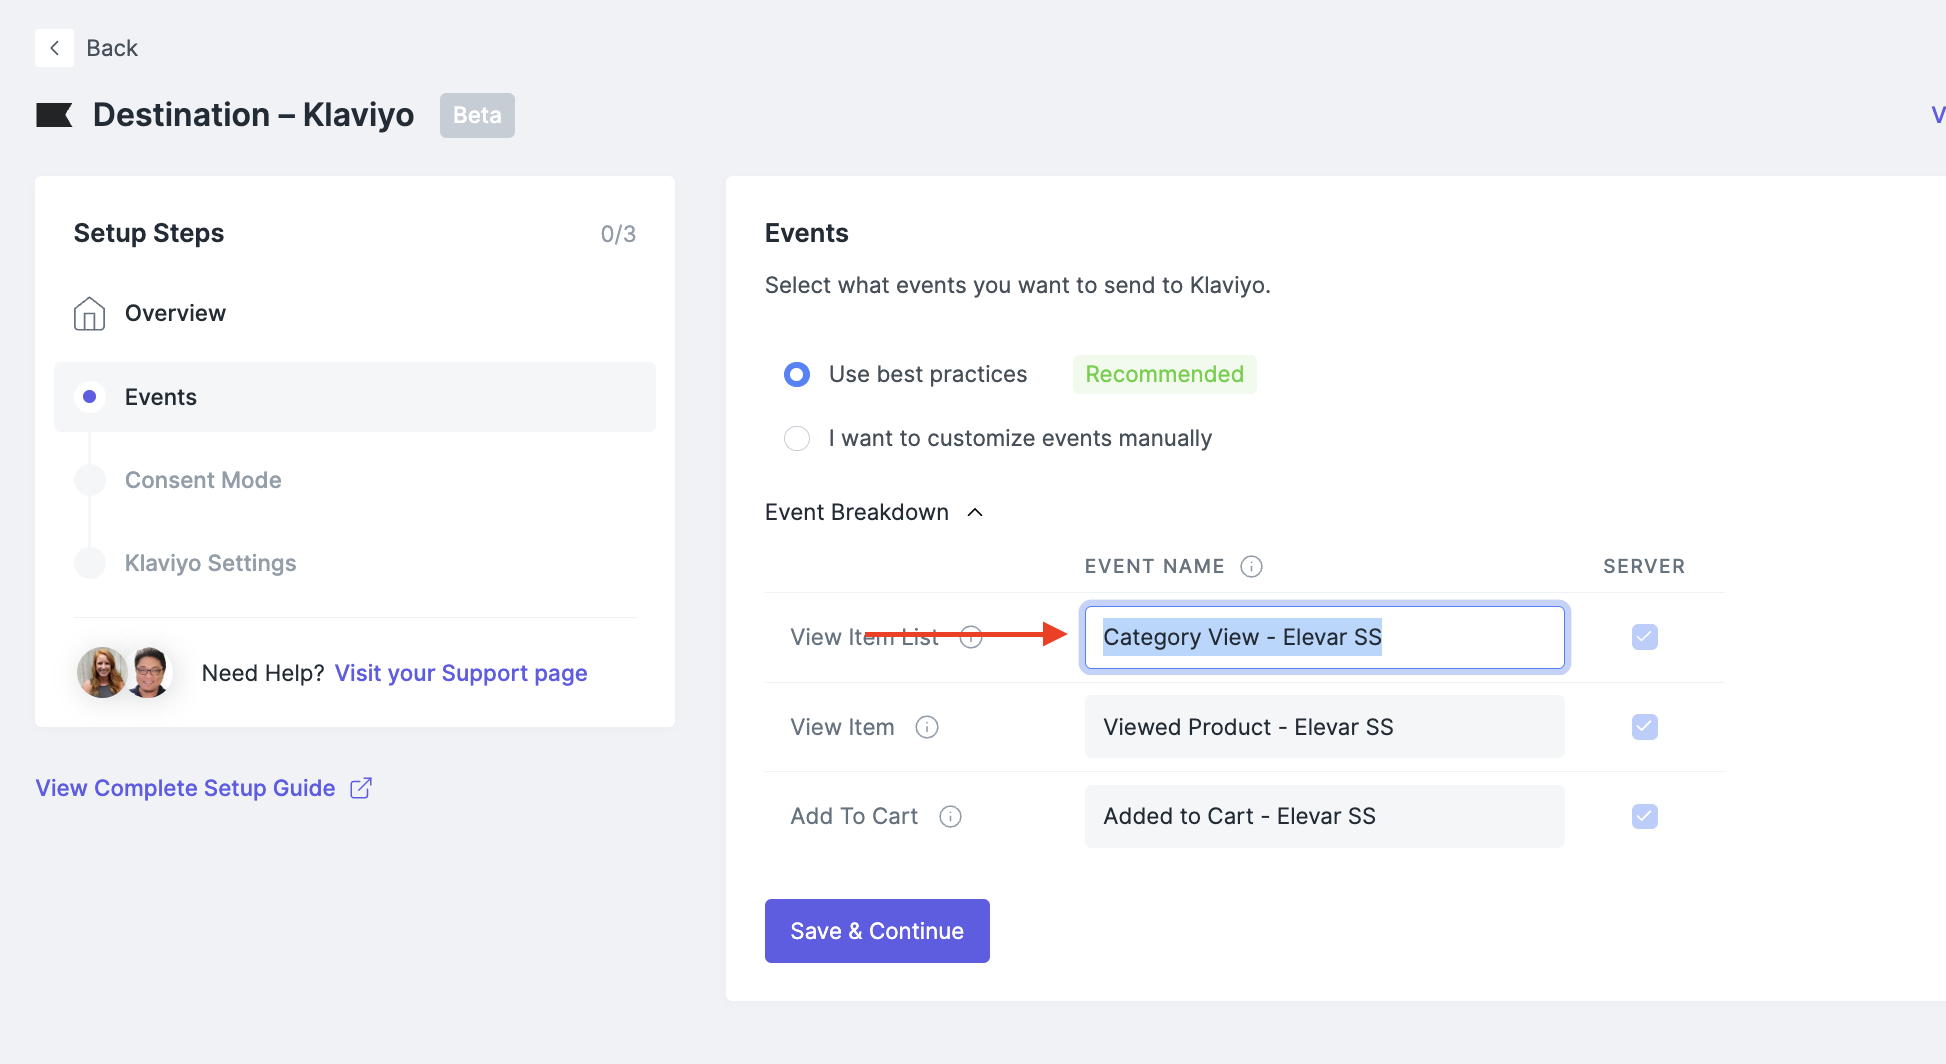
Task: Disable Server checkbox for View Item List
Action: 1644,637
